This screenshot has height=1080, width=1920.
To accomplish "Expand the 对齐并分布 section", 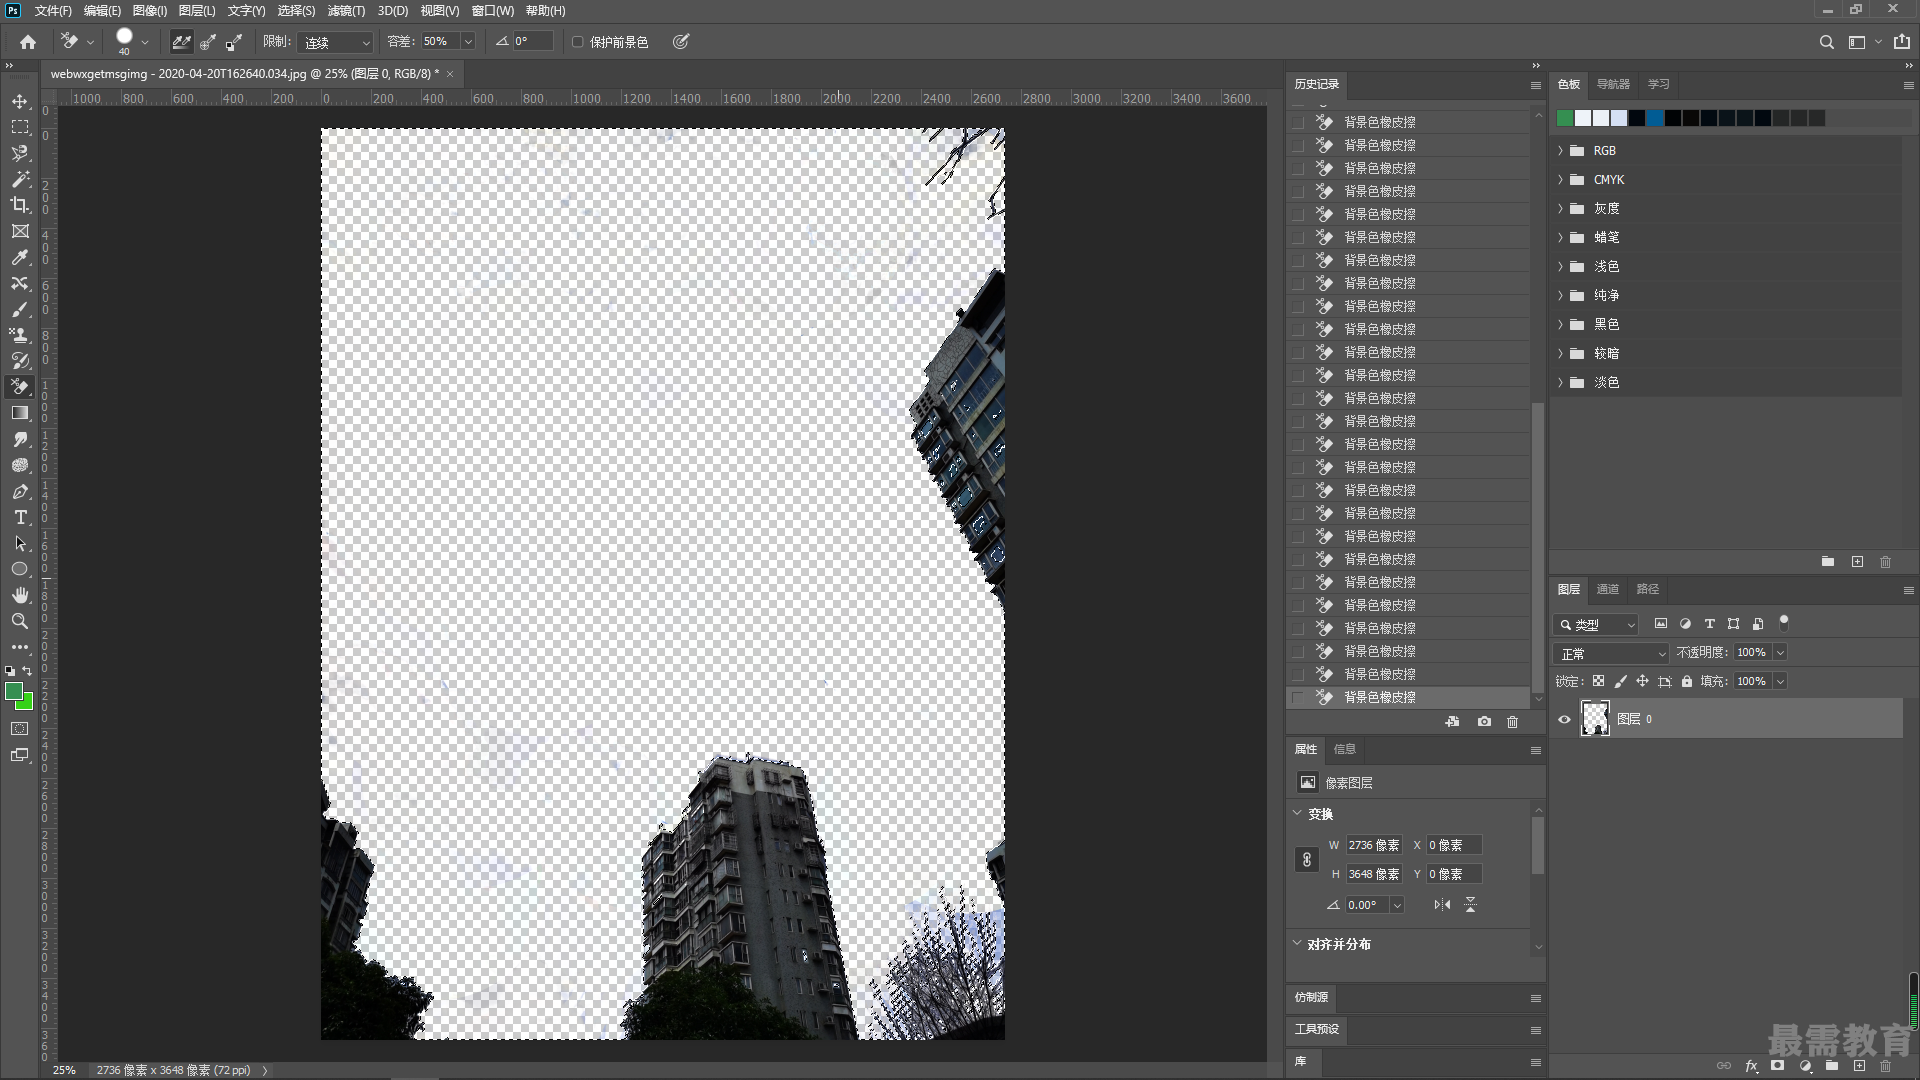I will [x=1298, y=943].
